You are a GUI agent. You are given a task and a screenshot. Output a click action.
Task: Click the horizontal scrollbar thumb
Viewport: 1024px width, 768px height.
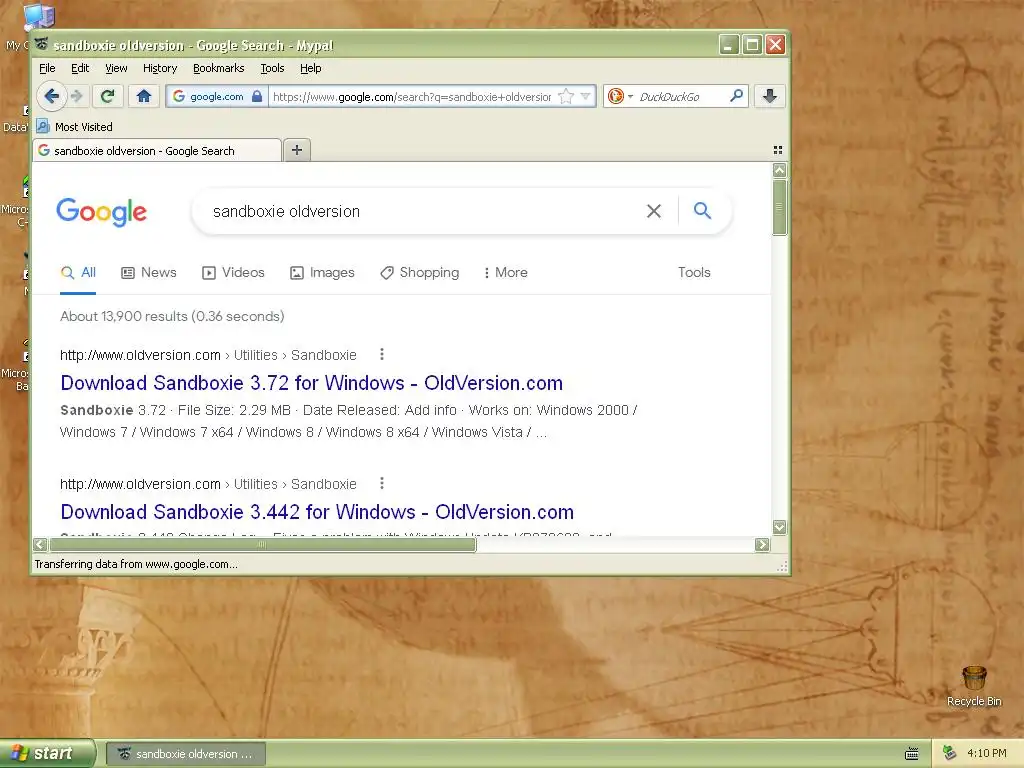click(263, 544)
